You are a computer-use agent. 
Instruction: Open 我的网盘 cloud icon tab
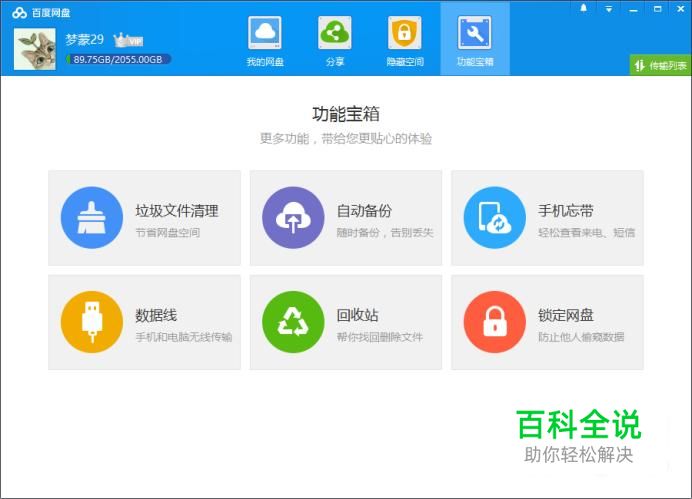click(x=265, y=33)
